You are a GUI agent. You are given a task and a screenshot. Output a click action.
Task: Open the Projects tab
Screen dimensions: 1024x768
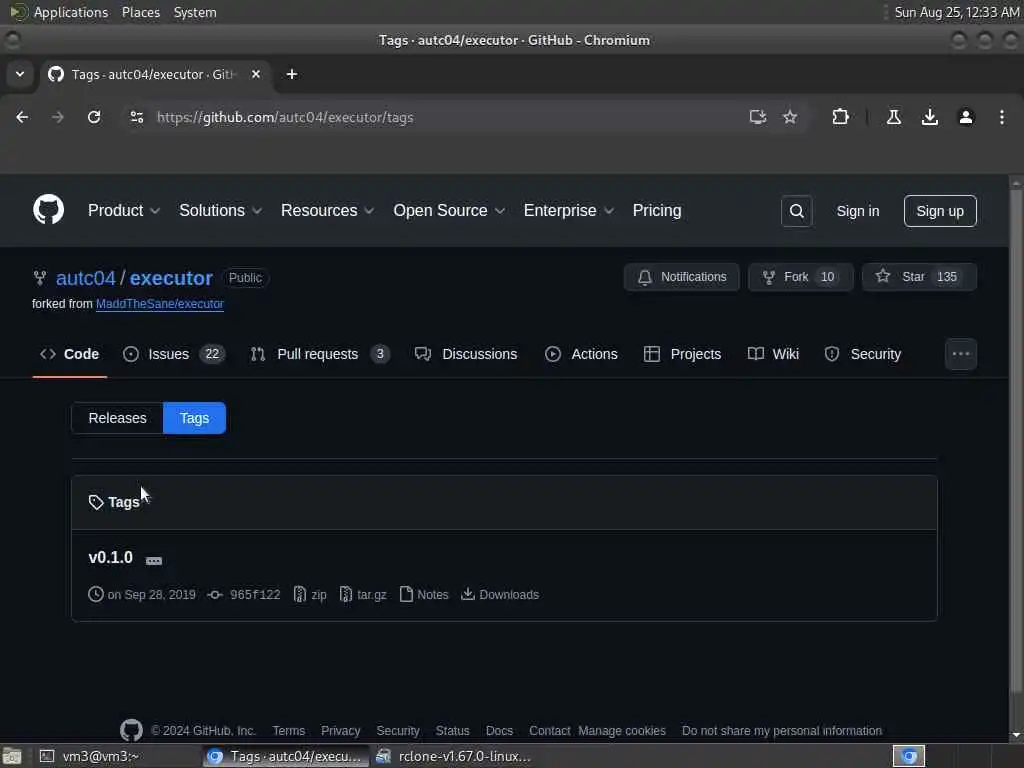coord(682,354)
